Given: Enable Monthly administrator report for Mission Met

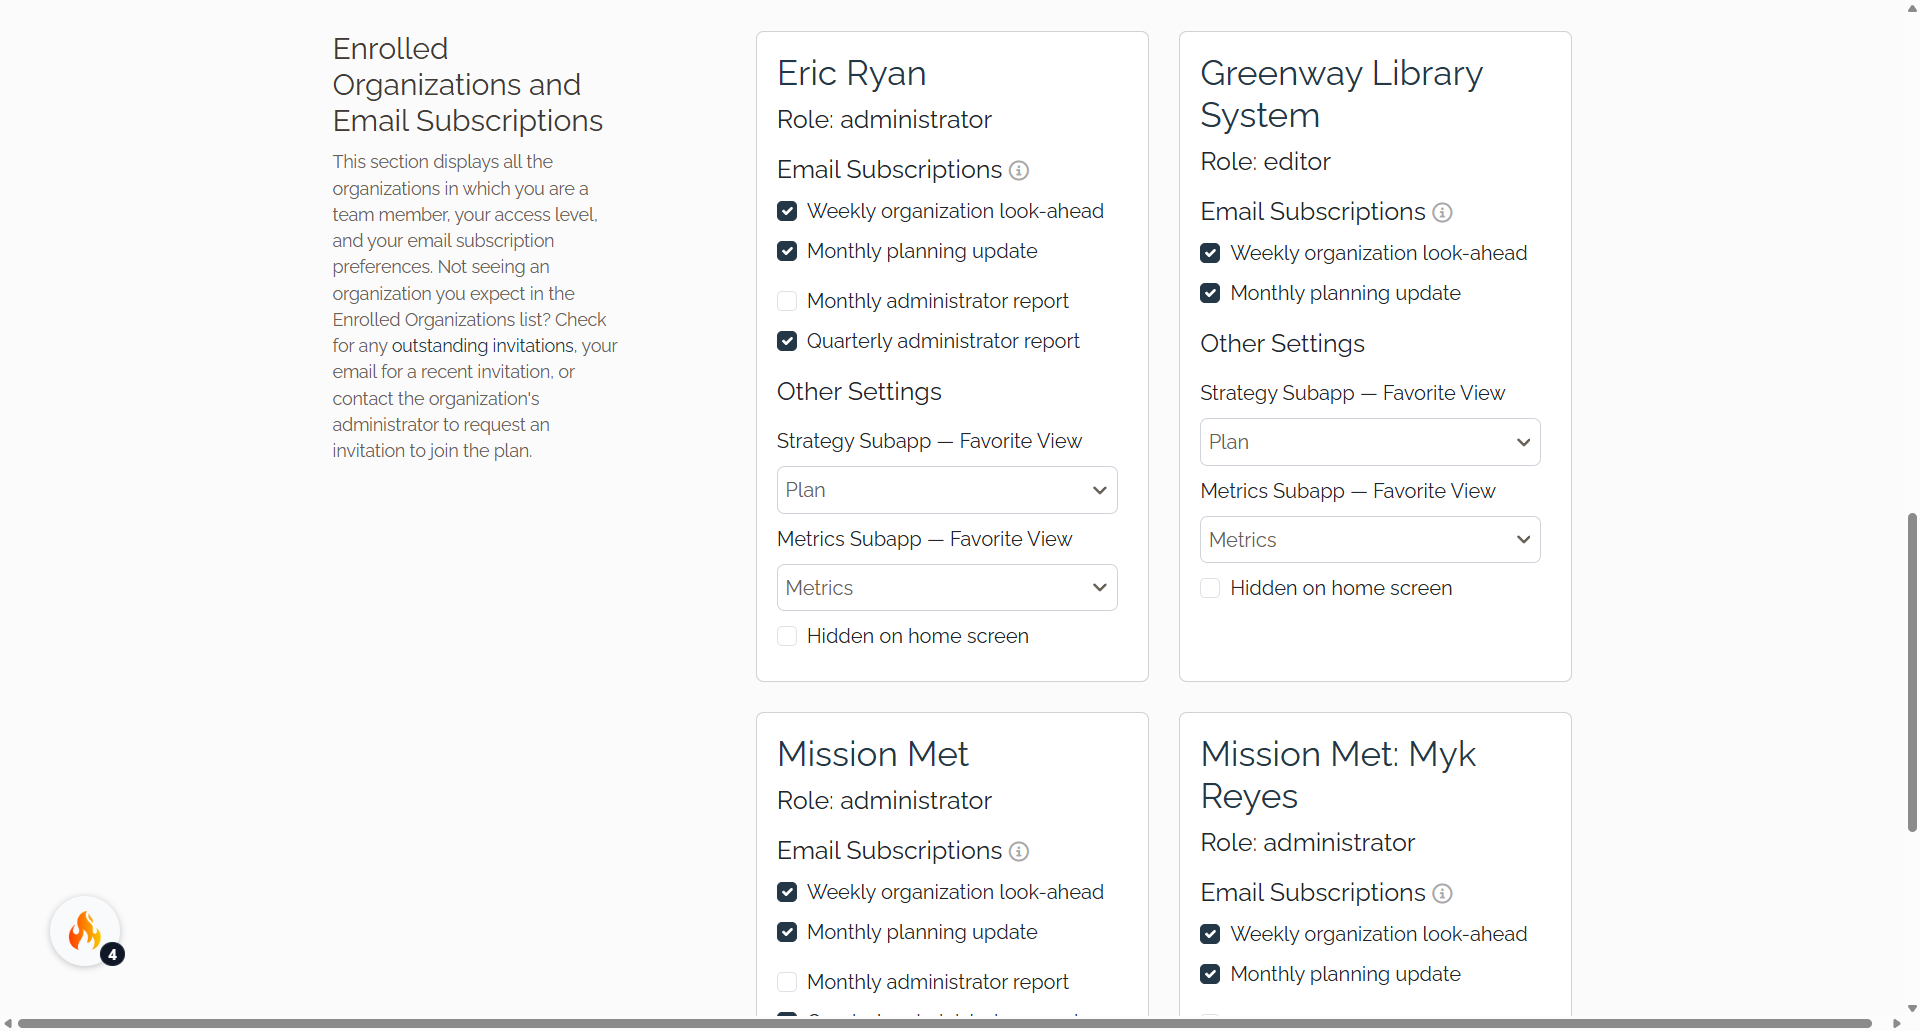Looking at the screenshot, I should coord(787,982).
